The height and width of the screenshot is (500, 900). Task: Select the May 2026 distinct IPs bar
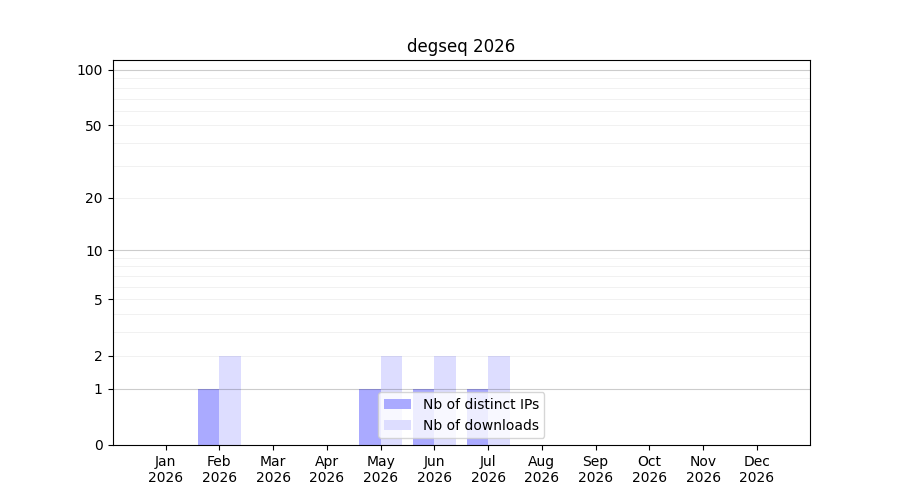370,417
